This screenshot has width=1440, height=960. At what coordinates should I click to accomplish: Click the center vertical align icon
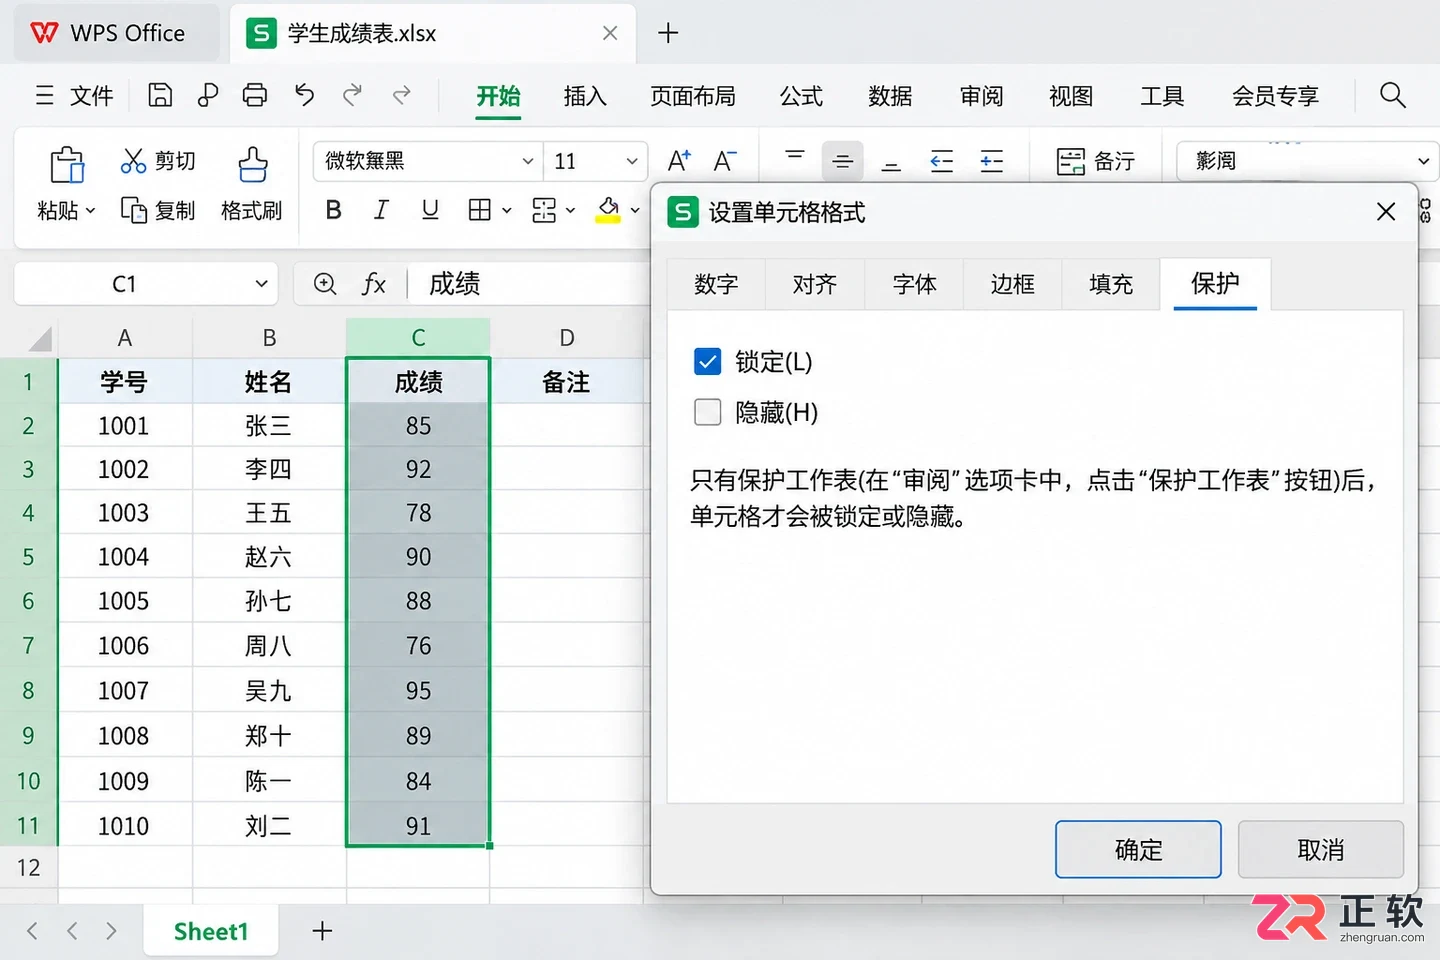[843, 161]
